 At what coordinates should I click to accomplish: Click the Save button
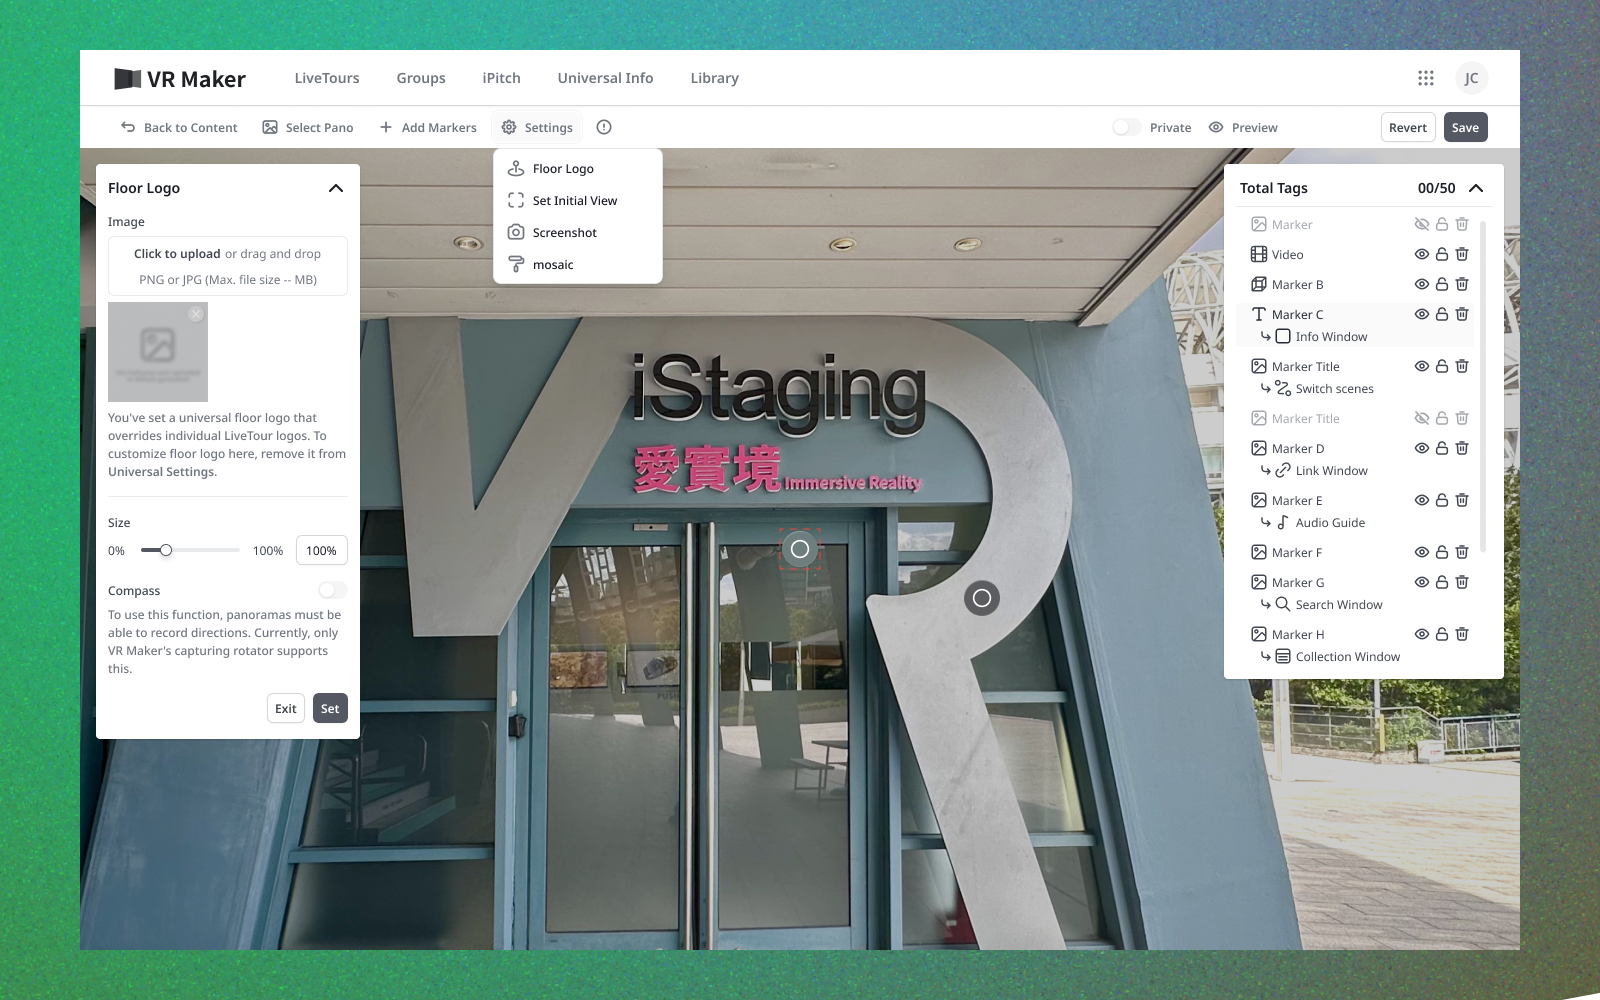(x=1465, y=127)
